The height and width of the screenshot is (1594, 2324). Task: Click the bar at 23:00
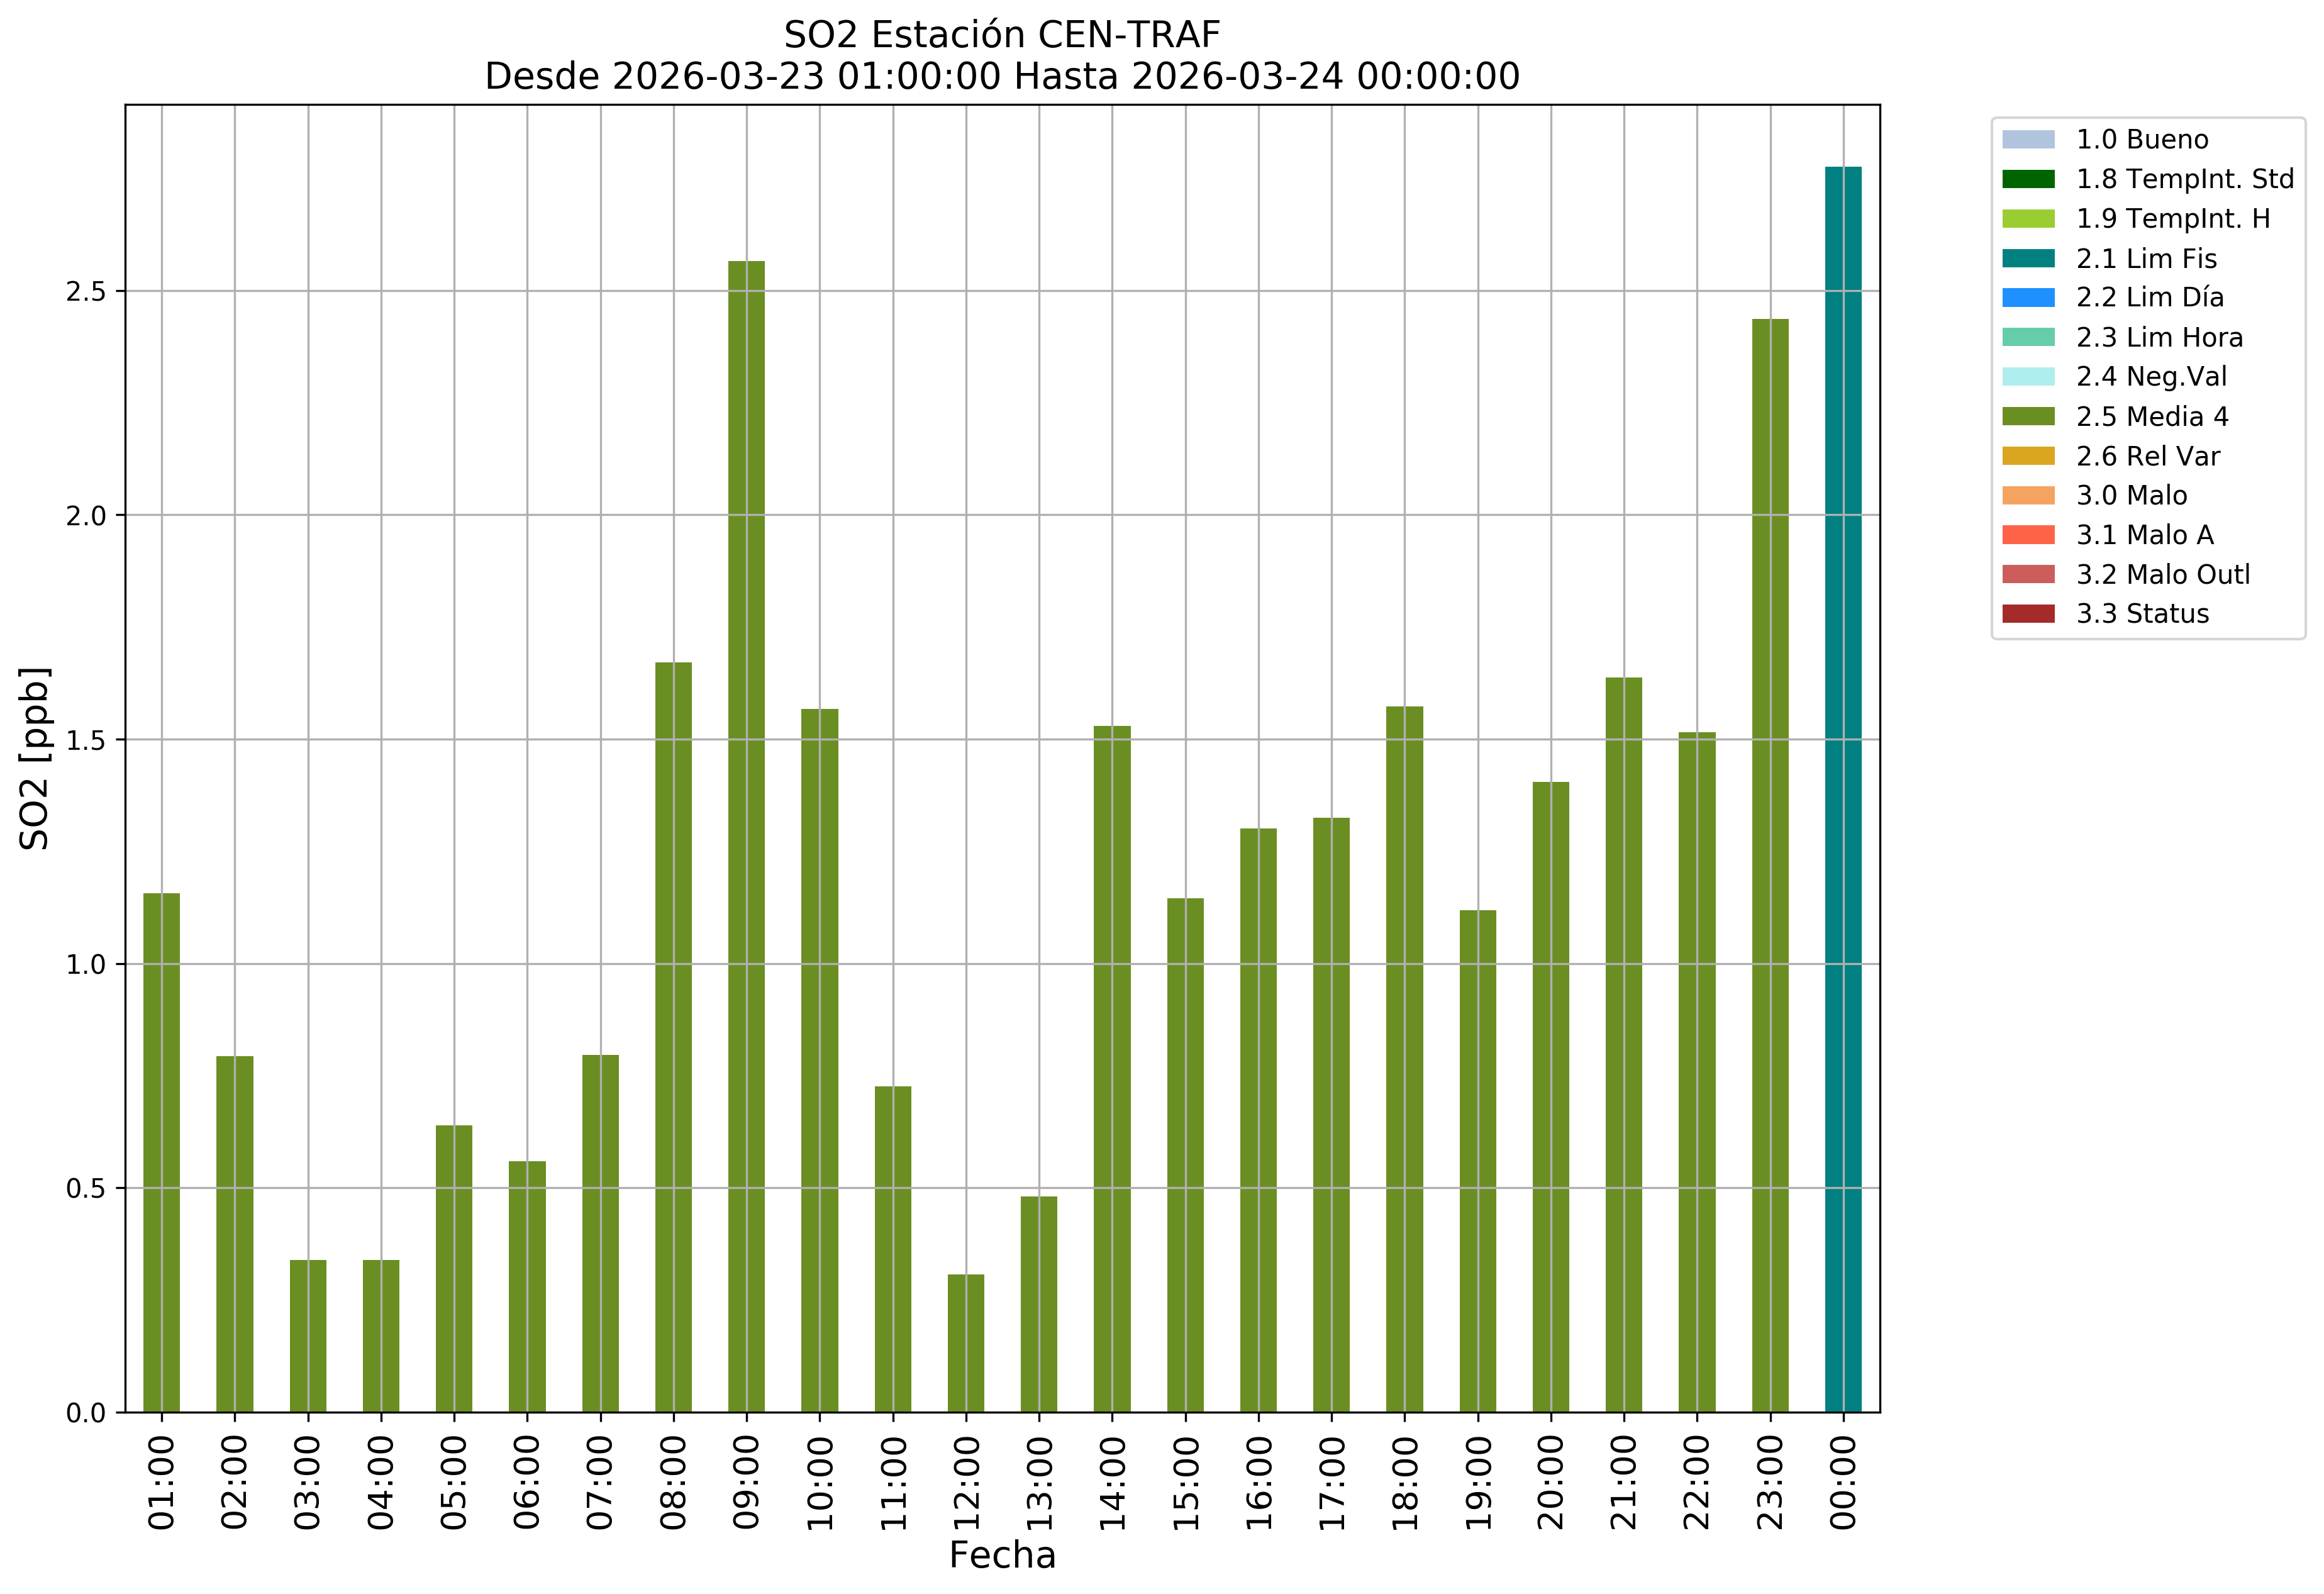coord(1770,866)
